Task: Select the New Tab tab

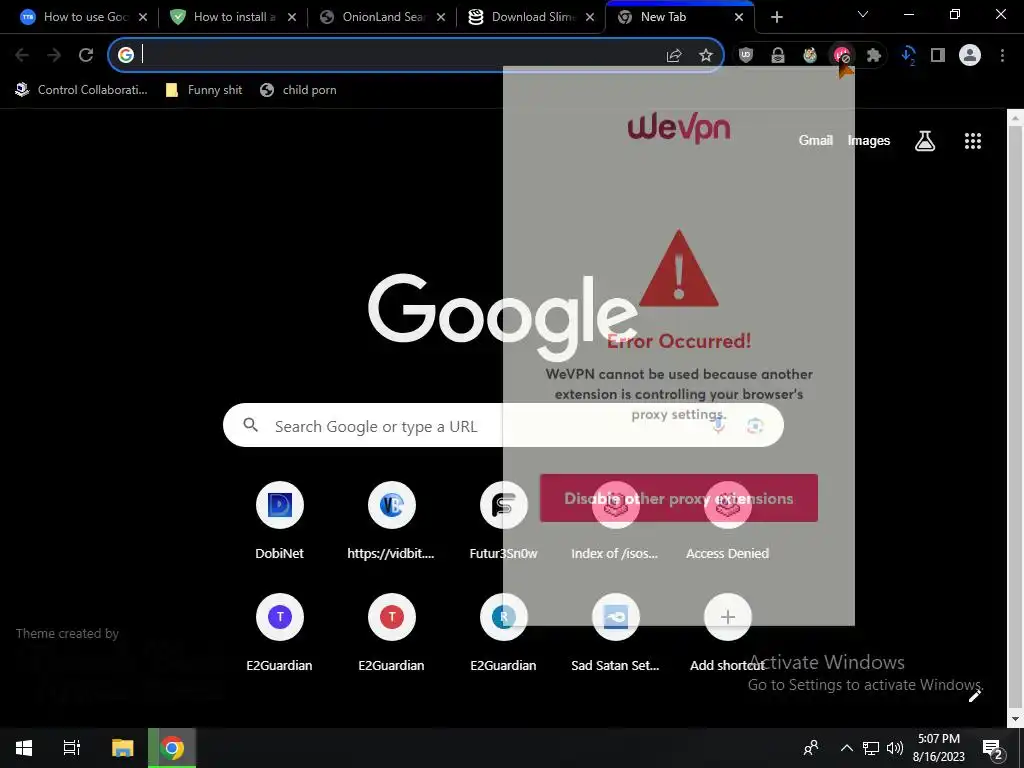Action: pos(679,17)
